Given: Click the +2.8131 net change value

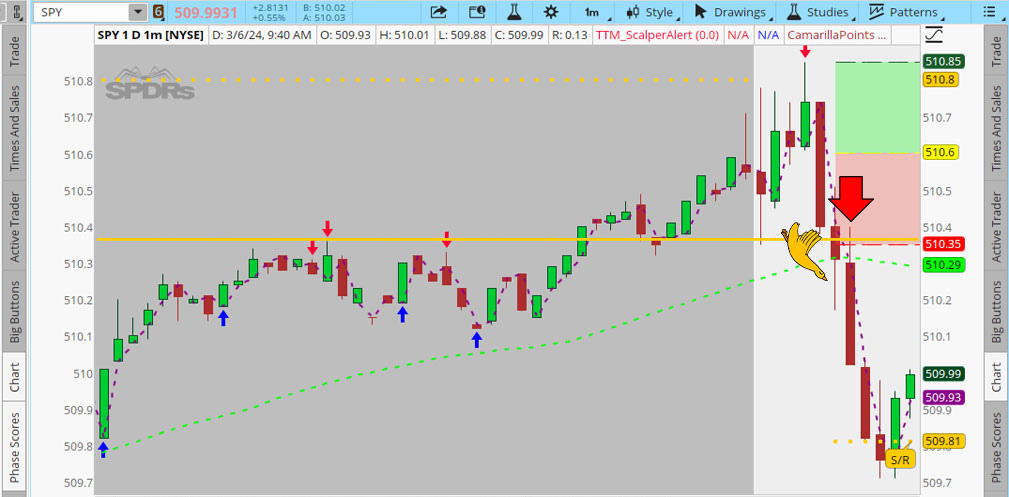Looking at the screenshot, I should click(269, 7).
